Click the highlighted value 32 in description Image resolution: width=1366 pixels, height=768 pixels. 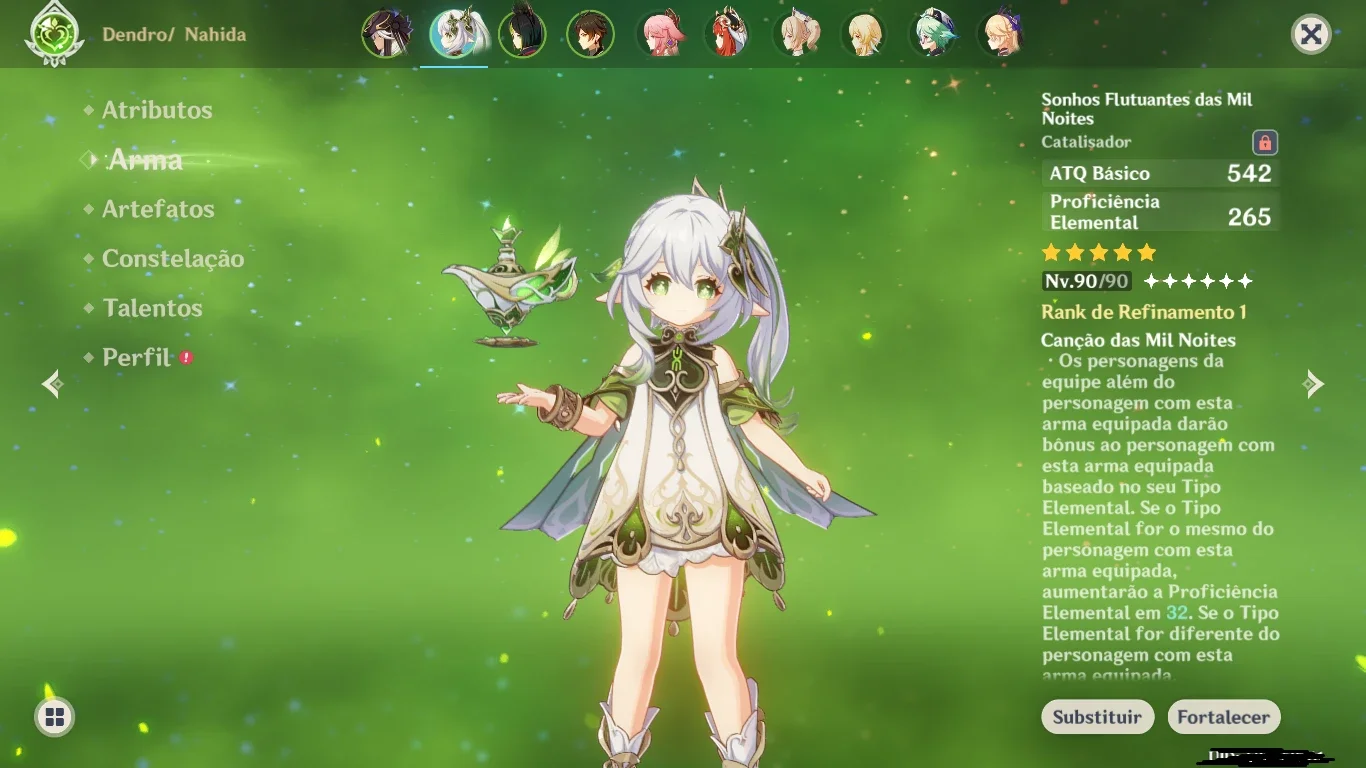coord(1177,613)
